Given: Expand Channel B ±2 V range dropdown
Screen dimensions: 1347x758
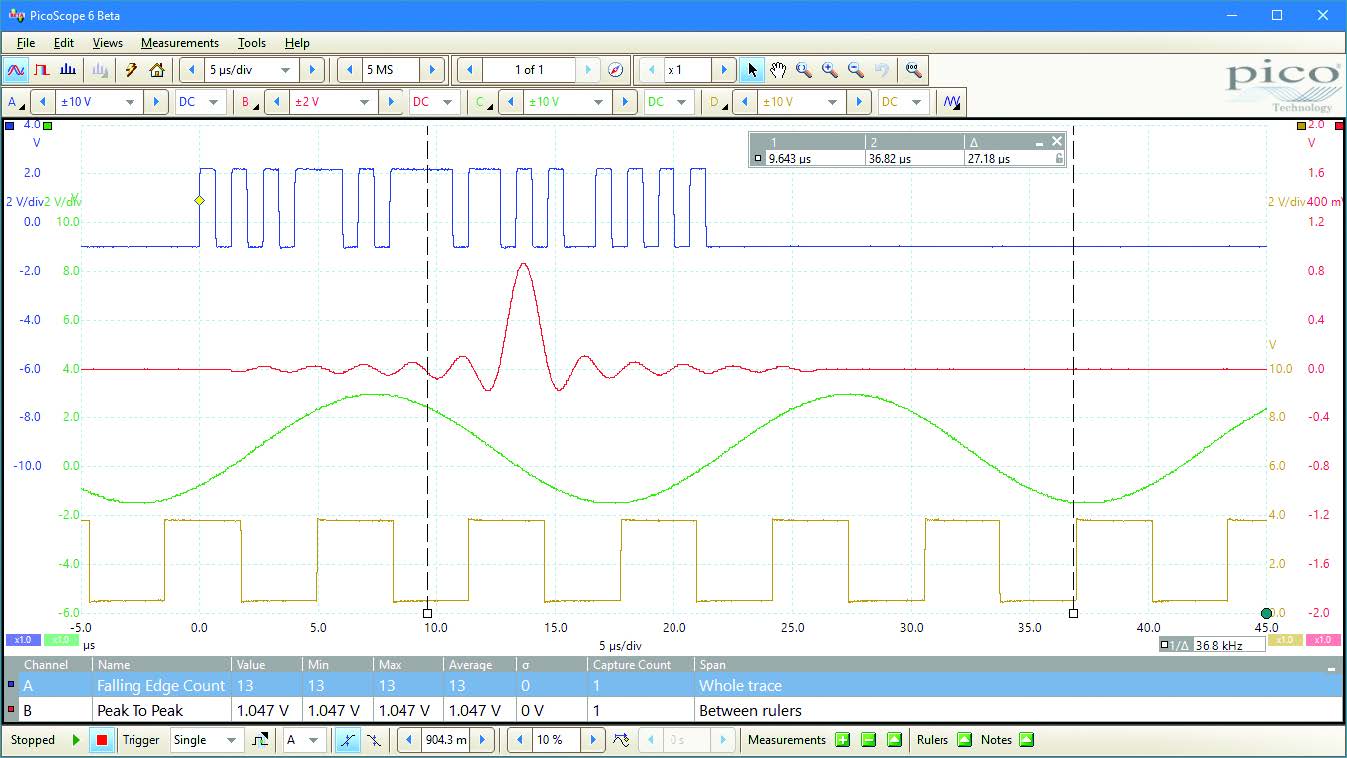Looking at the screenshot, I should click(363, 102).
